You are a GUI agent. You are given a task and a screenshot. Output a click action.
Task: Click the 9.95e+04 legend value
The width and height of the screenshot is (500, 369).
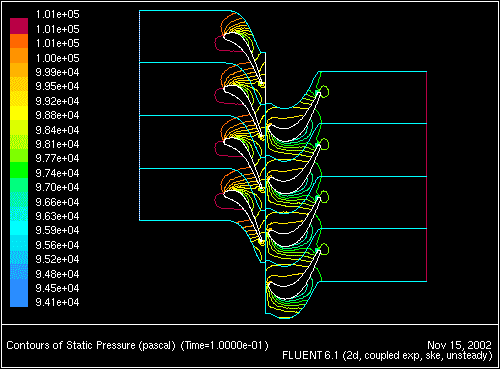(x=57, y=86)
